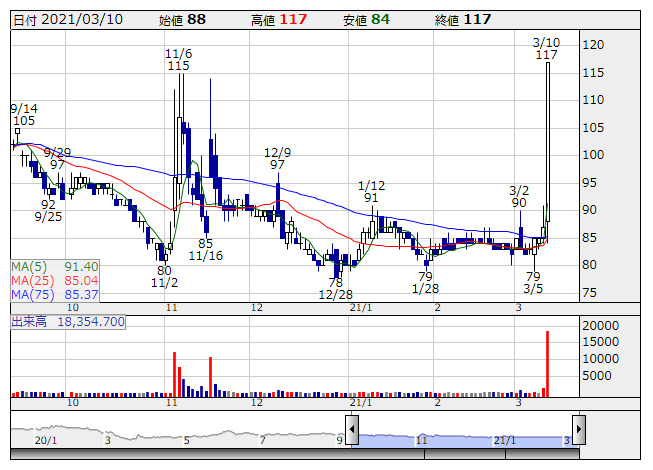Screen dimensions: 653x470
Task: Click the 9/14 price label at 105
Action: coord(24,114)
